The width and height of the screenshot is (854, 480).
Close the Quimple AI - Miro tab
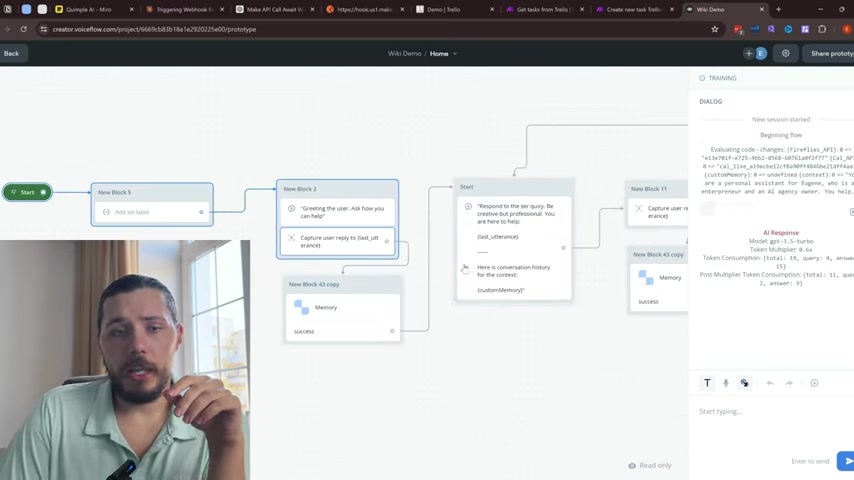[x=131, y=9]
